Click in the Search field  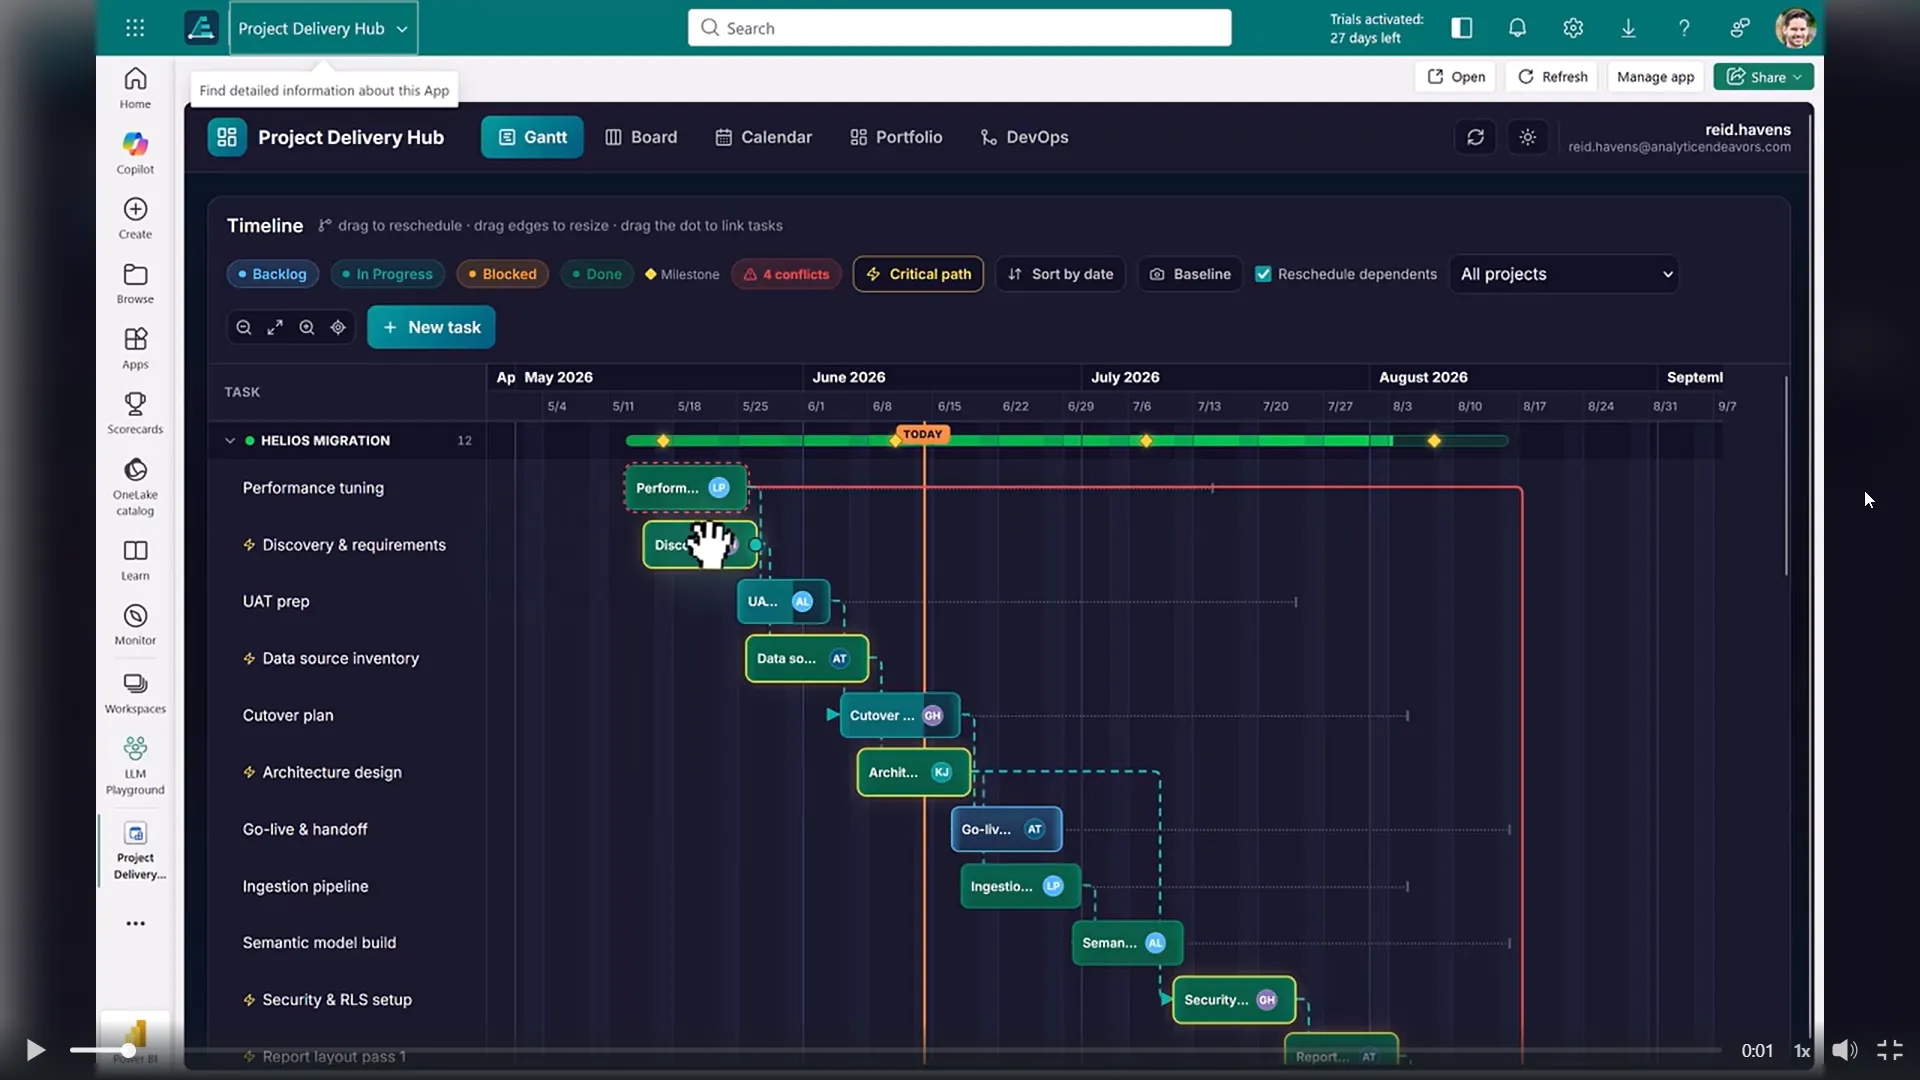959,28
